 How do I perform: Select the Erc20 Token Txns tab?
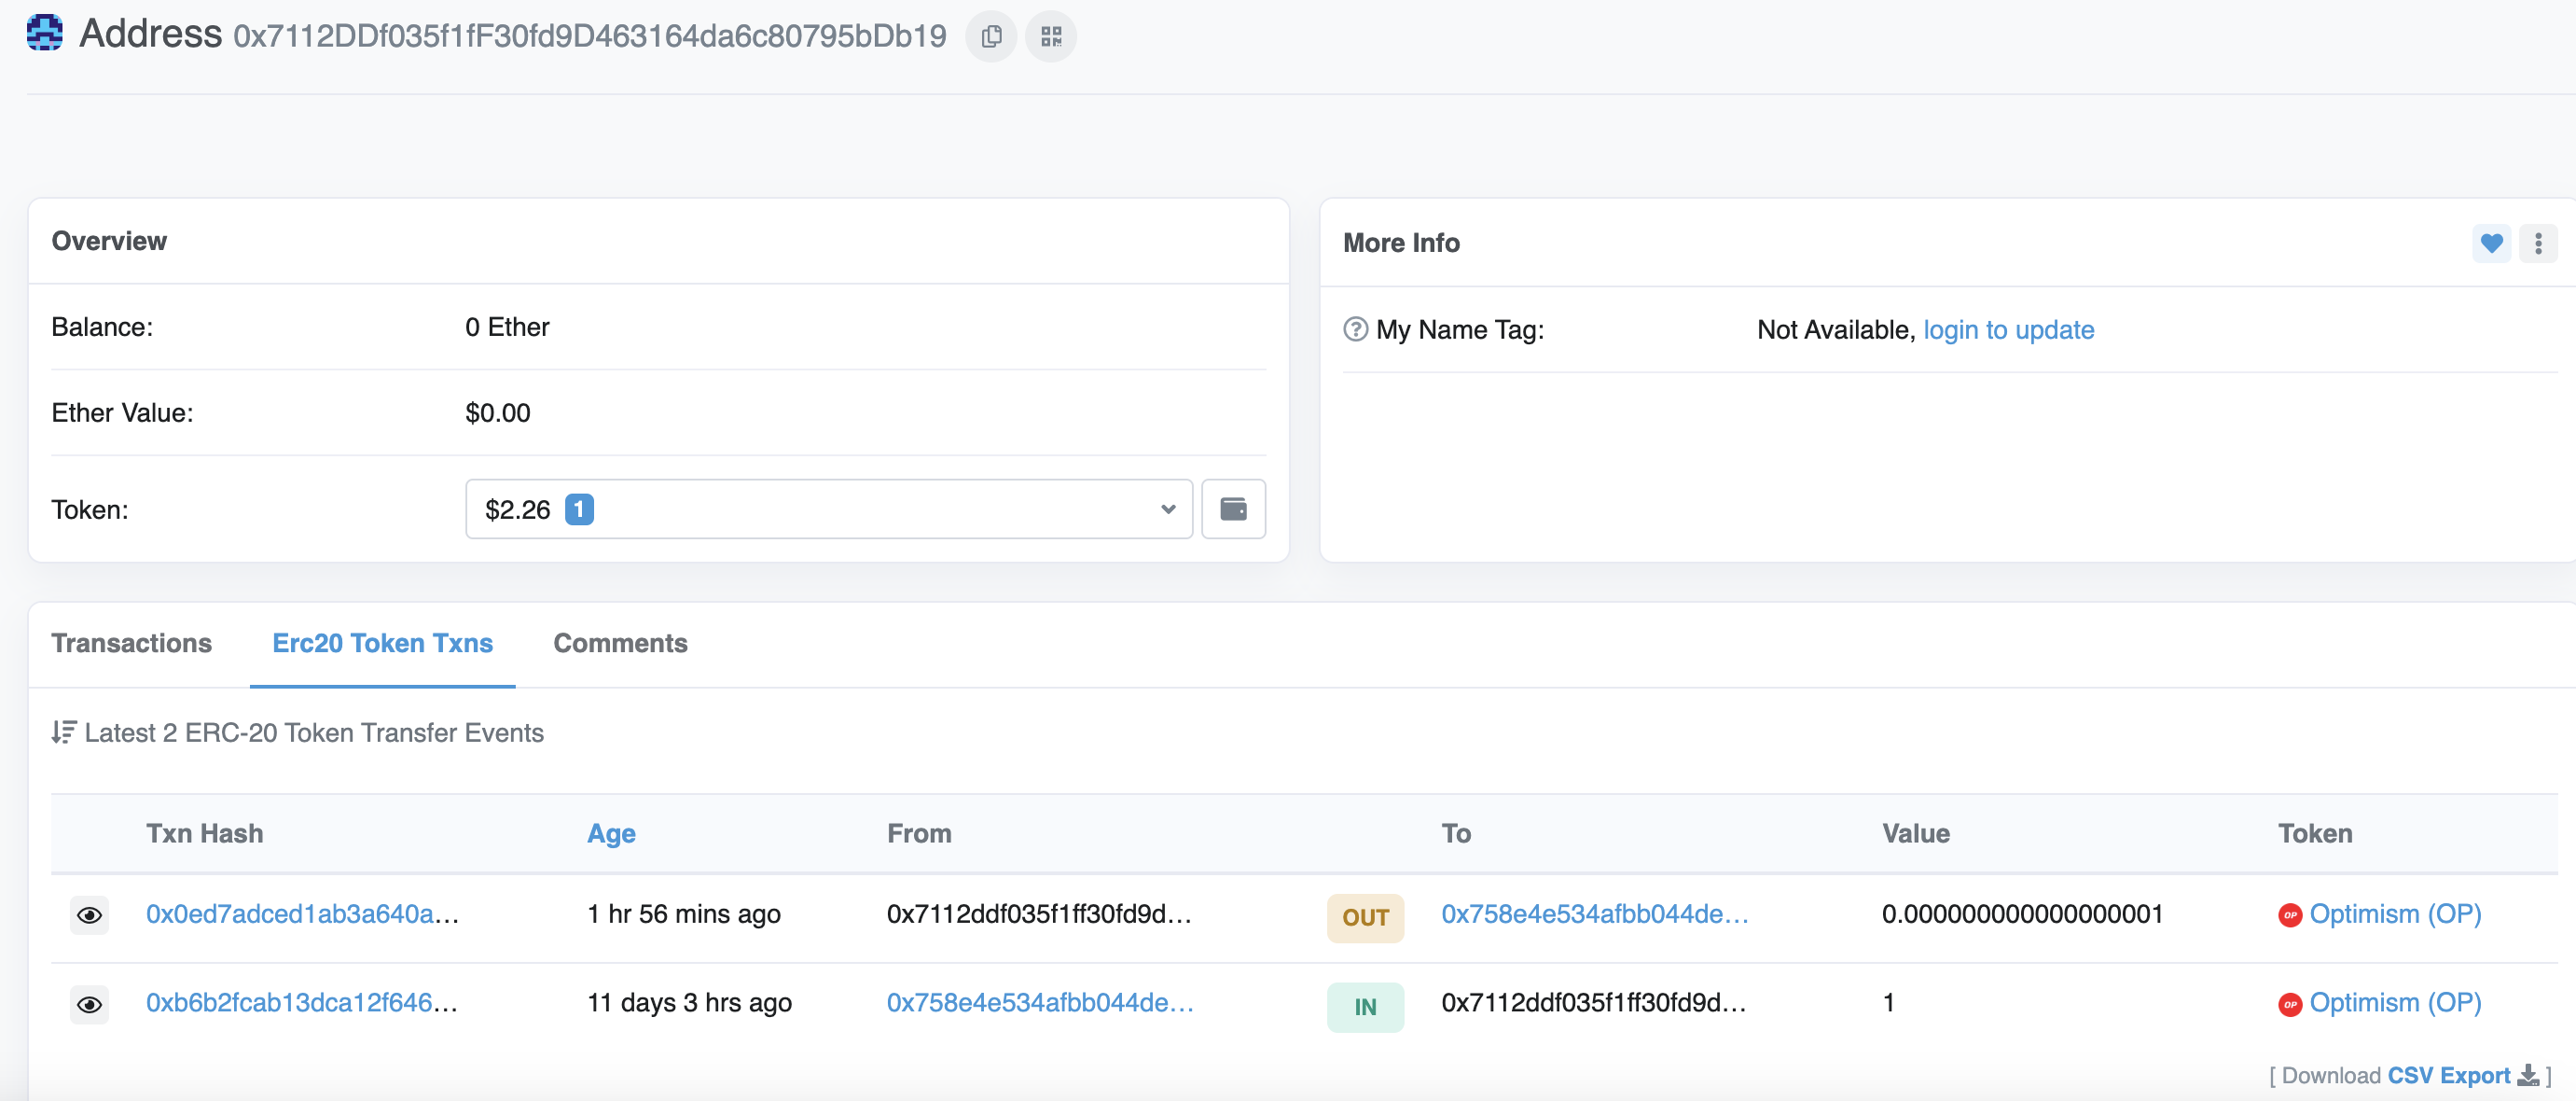pyautogui.click(x=383, y=643)
